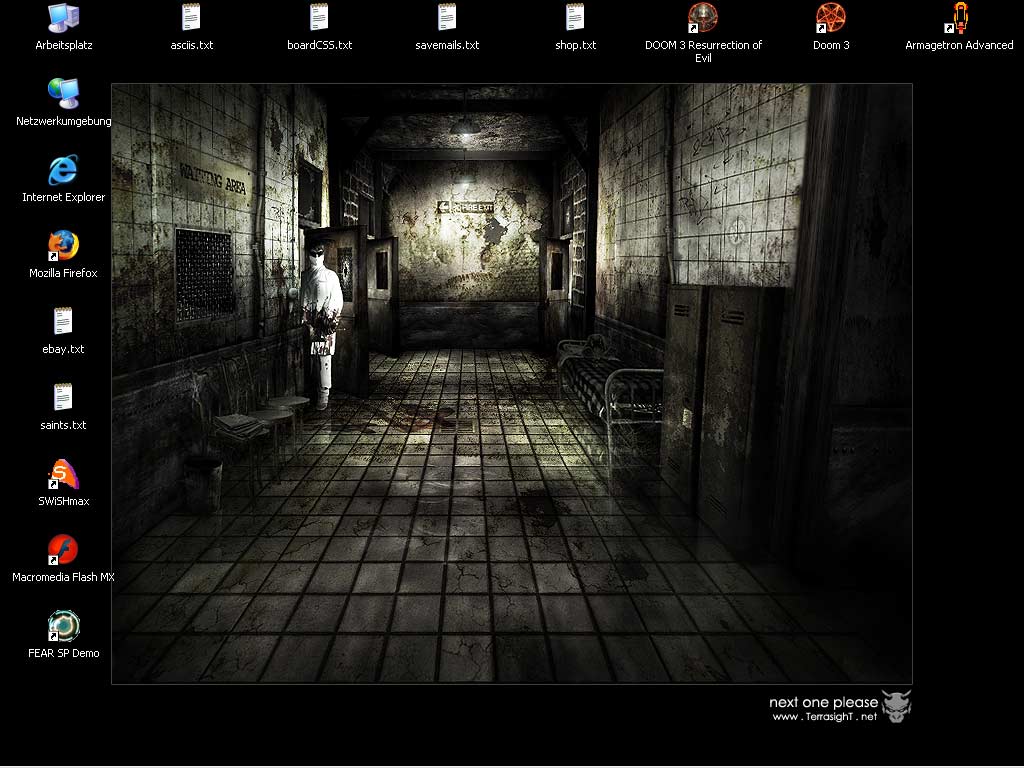Select the Armagetron Advanced shortcut

point(959,18)
